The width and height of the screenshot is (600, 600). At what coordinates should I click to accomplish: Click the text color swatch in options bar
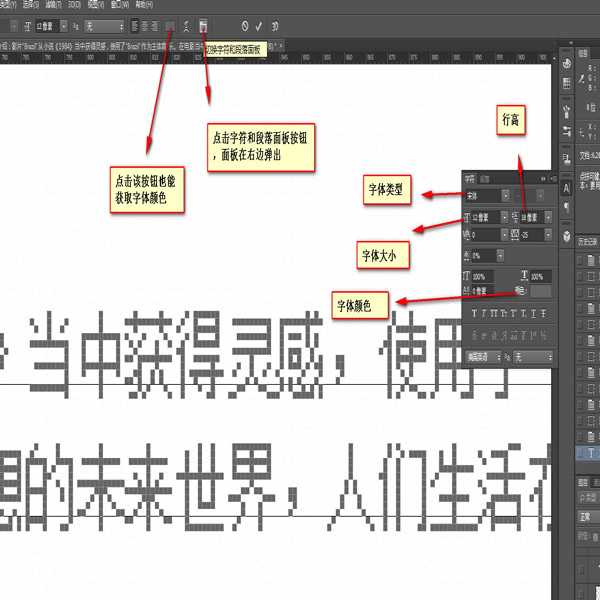tap(170, 26)
